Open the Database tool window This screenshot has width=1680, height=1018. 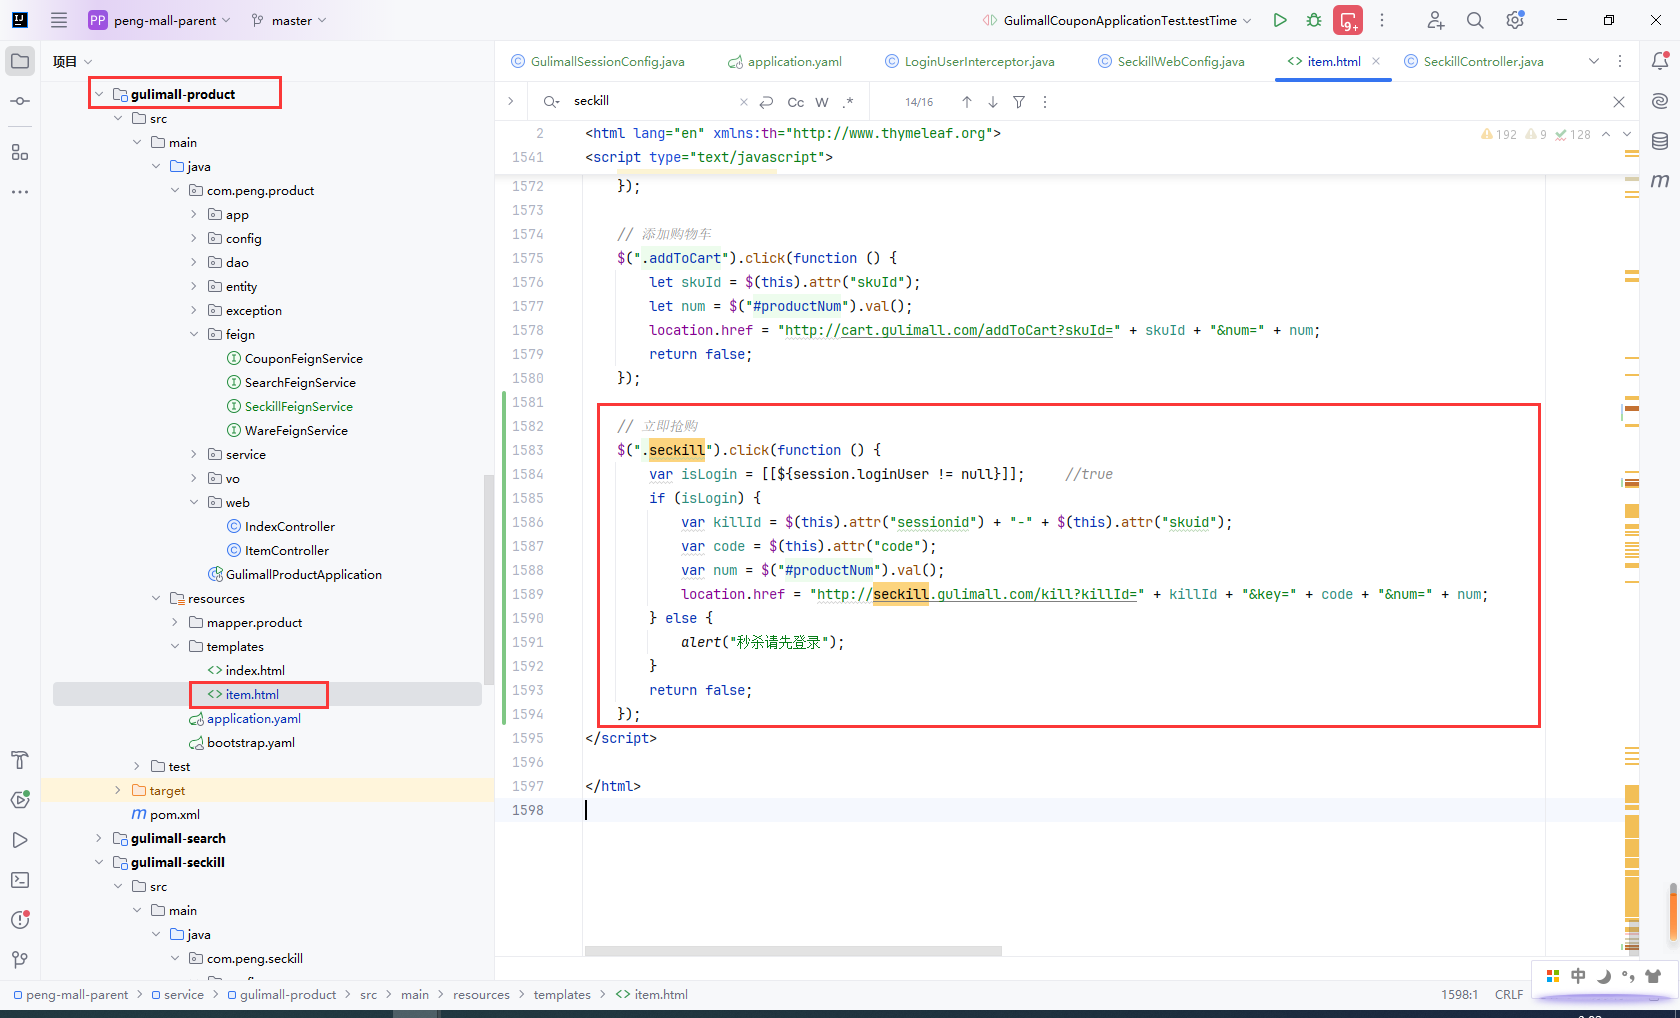[1660, 141]
